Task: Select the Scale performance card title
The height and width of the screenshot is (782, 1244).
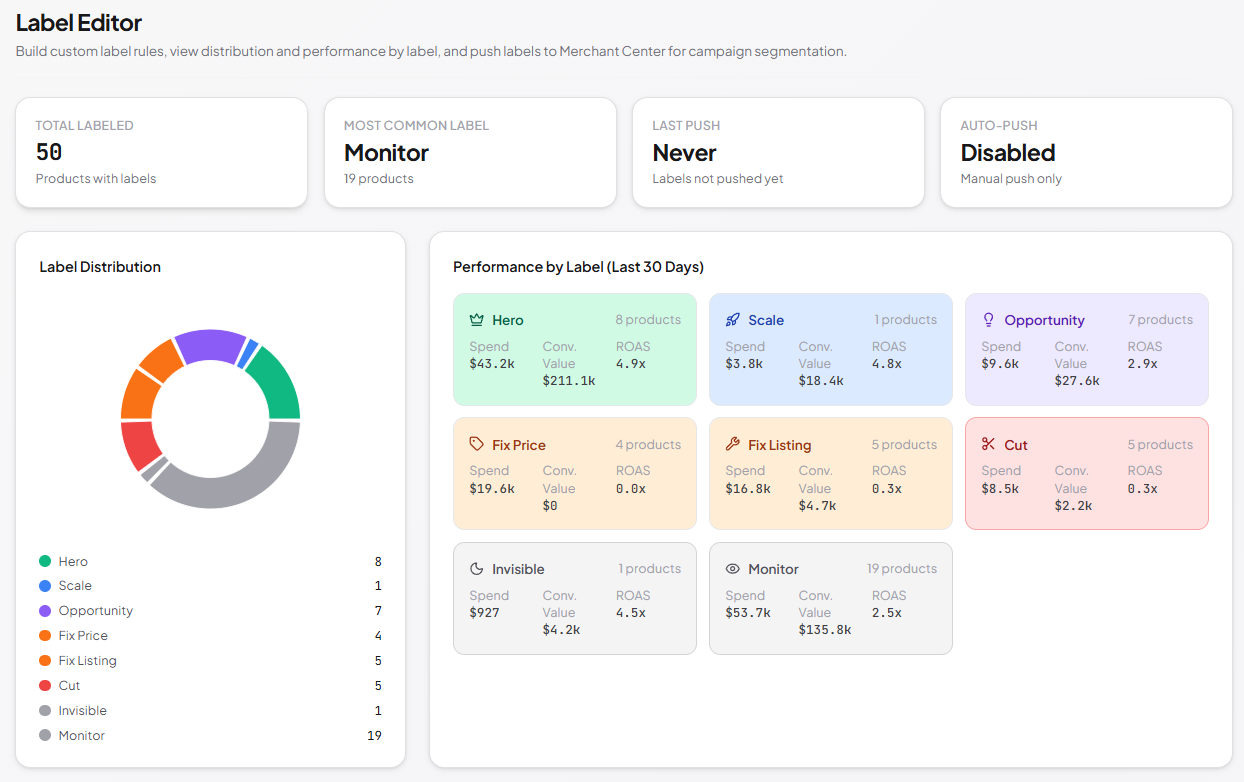Action: [x=766, y=320]
